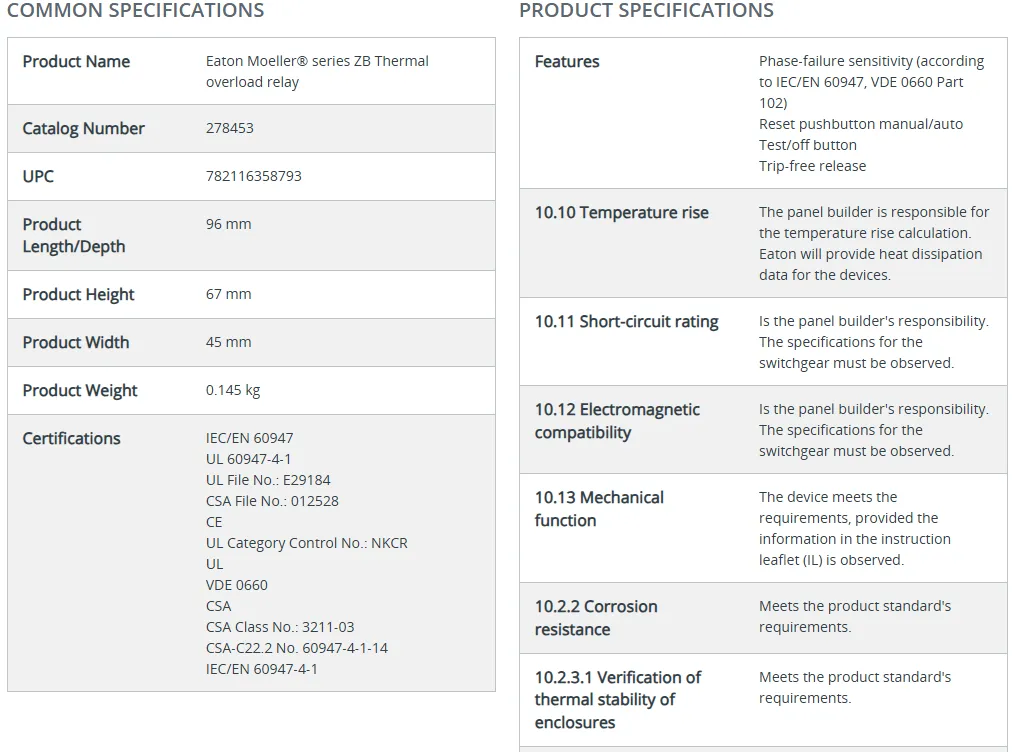The width and height of the screenshot is (1013, 752).
Task: Click the Product Height value 67 mm
Action: tap(229, 294)
